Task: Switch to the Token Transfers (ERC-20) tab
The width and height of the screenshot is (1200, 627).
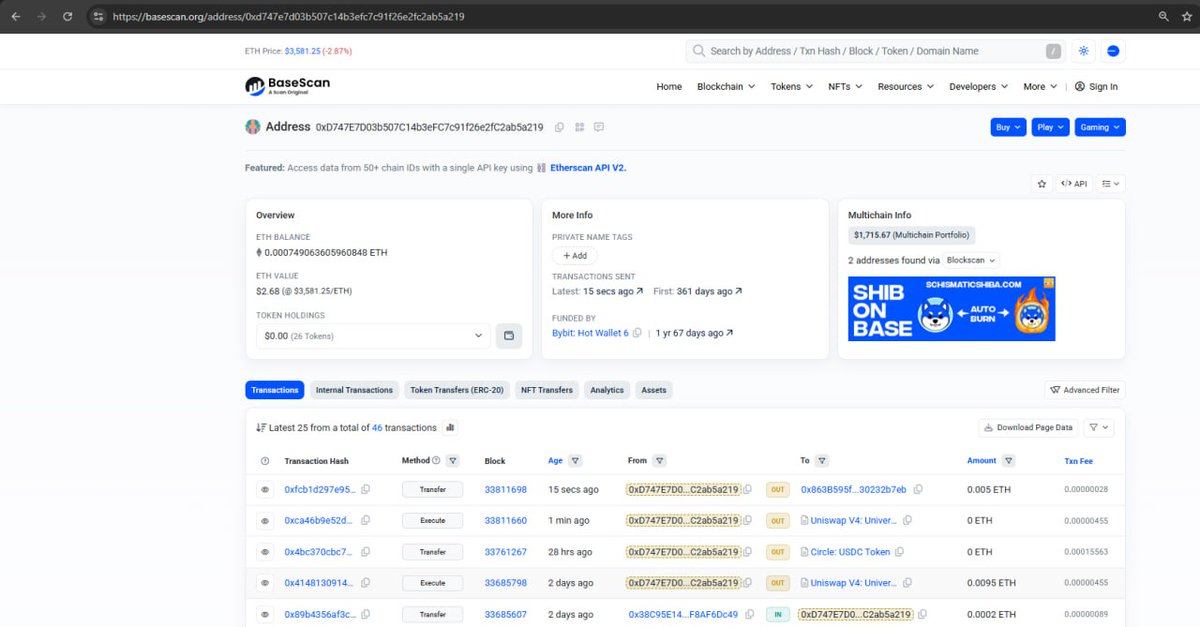Action: point(456,390)
